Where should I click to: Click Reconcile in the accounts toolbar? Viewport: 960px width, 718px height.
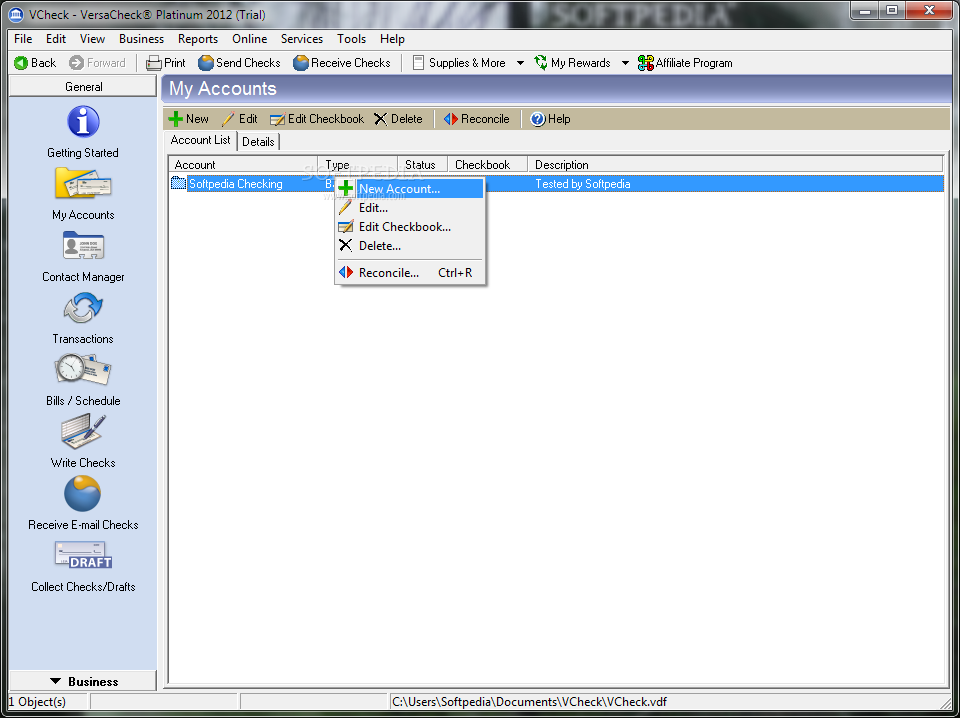(x=477, y=119)
